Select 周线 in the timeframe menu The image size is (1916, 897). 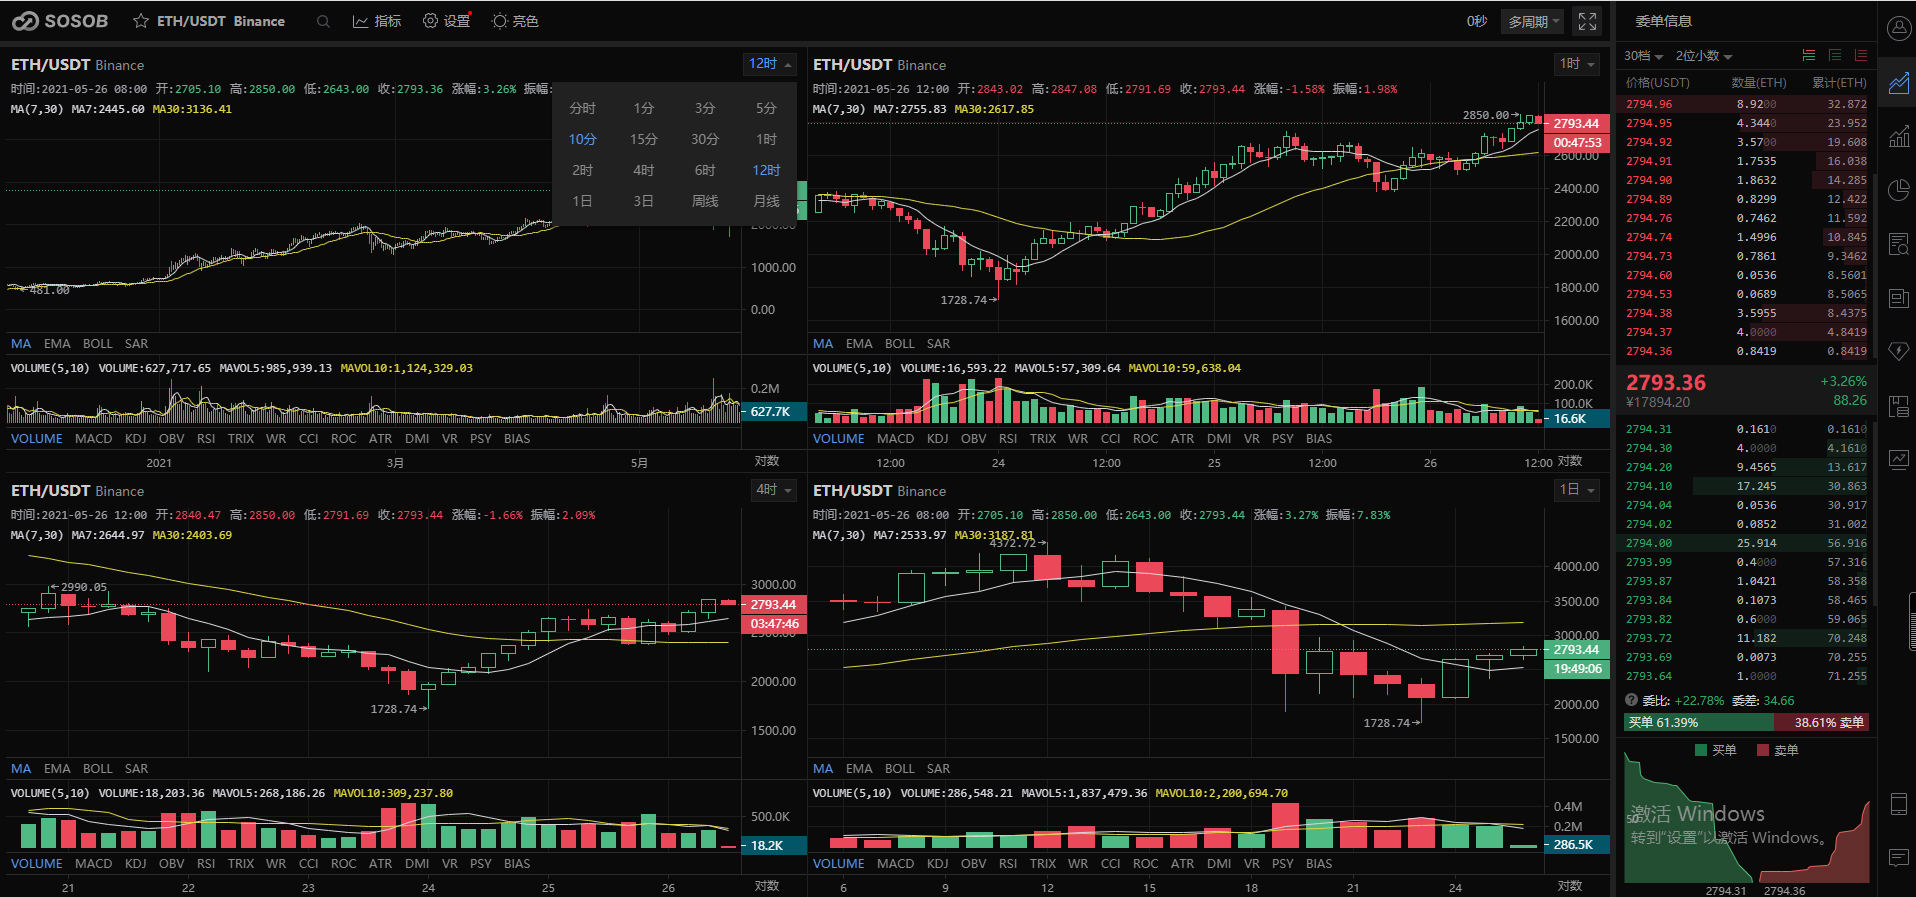[x=705, y=201]
